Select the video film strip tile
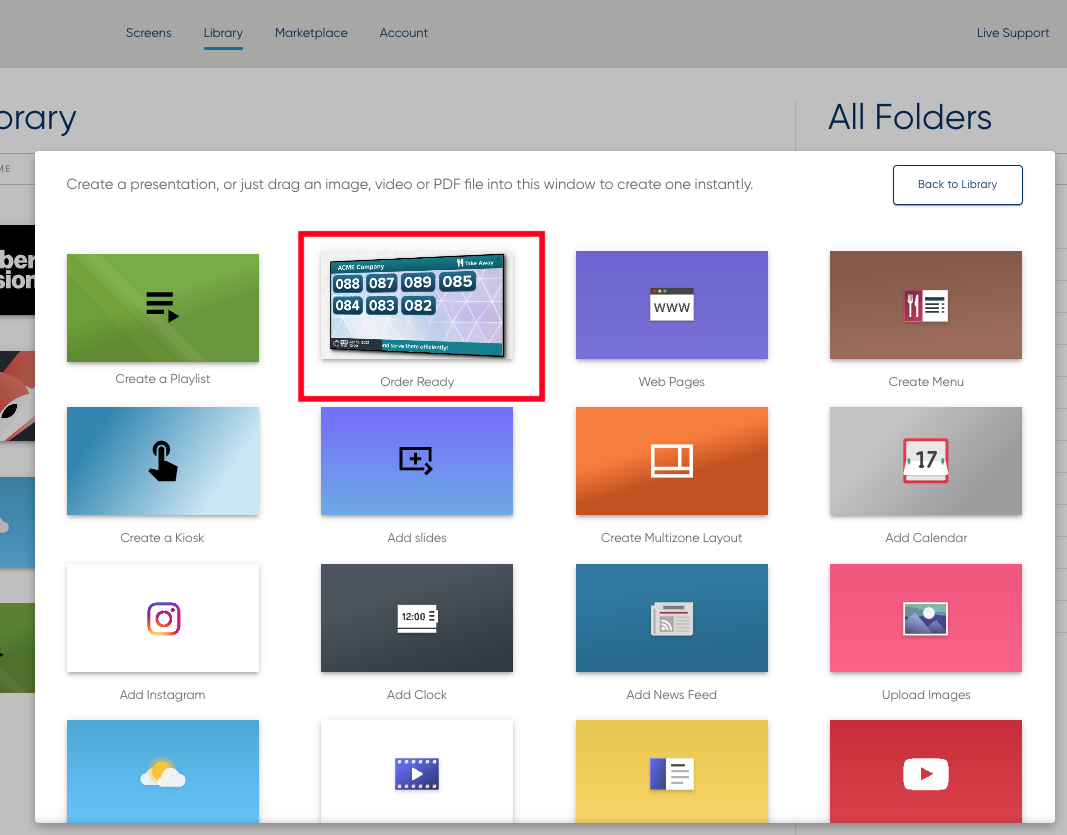This screenshot has width=1067, height=835. 416,772
